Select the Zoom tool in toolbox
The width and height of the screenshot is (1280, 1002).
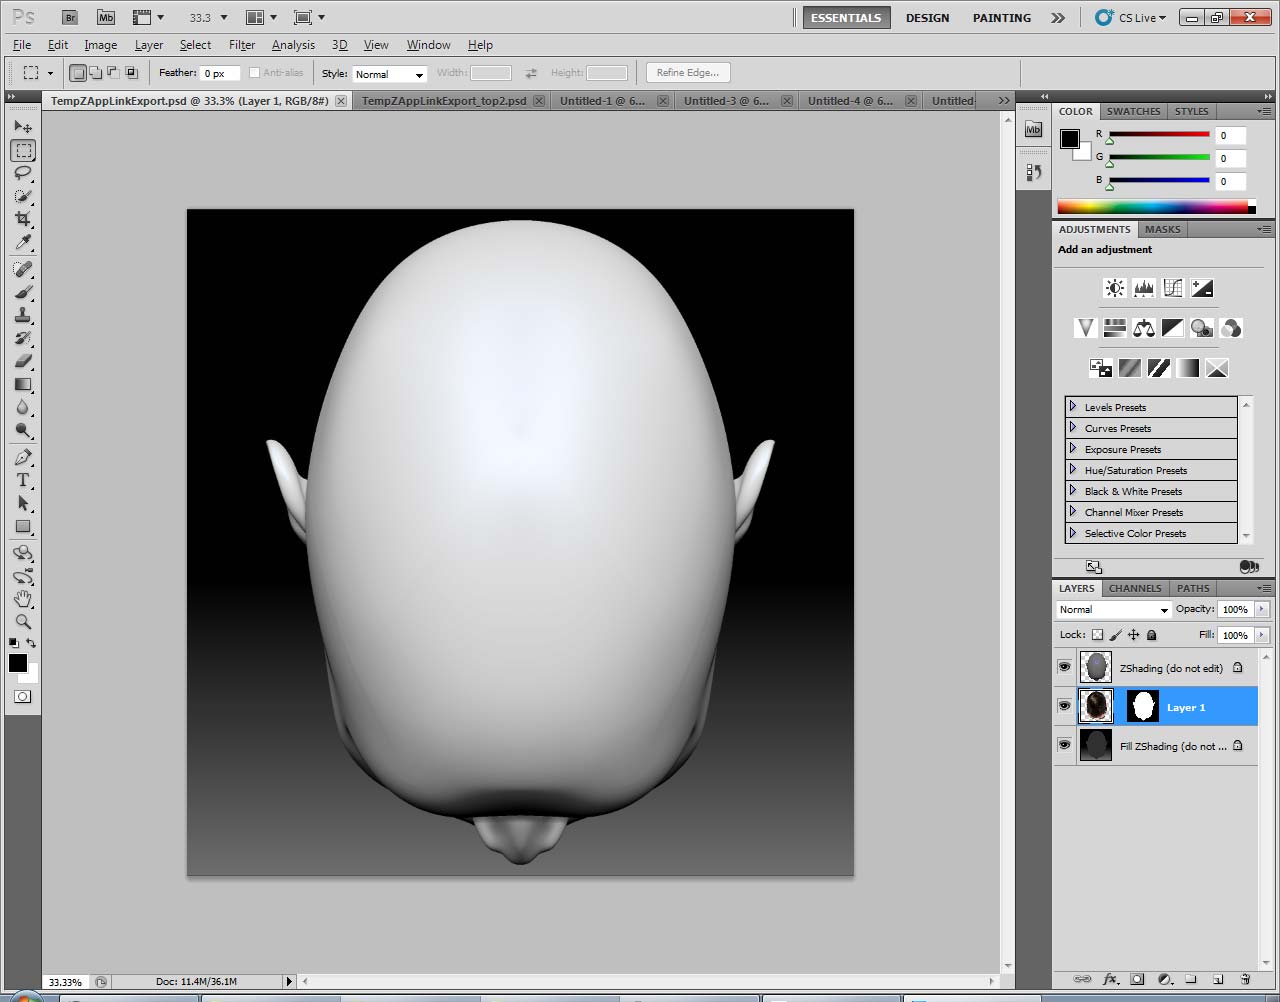[x=23, y=621]
